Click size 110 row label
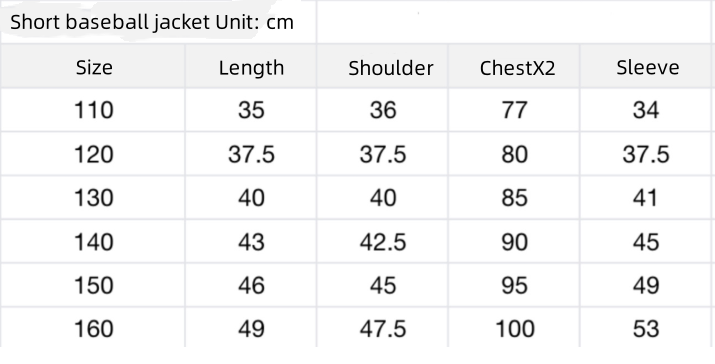This screenshot has height=364, width=715. (93, 110)
